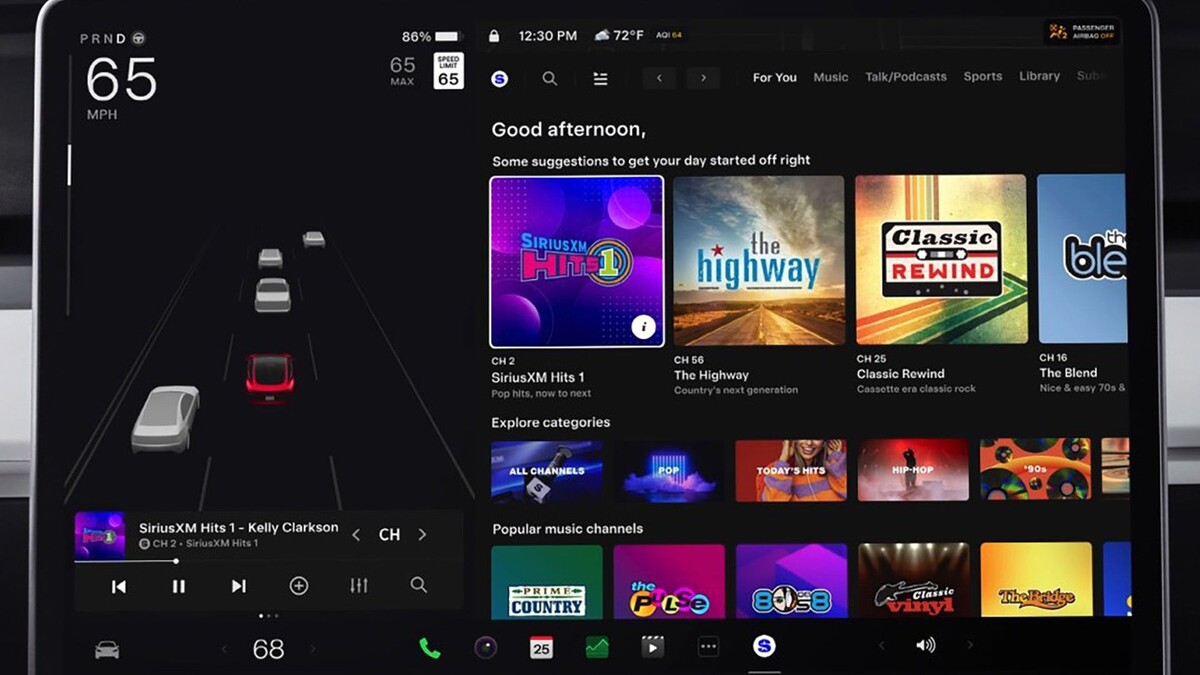Image resolution: width=1200 pixels, height=675 pixels.
Task: Open All Channels category
Action: [547, 470]
